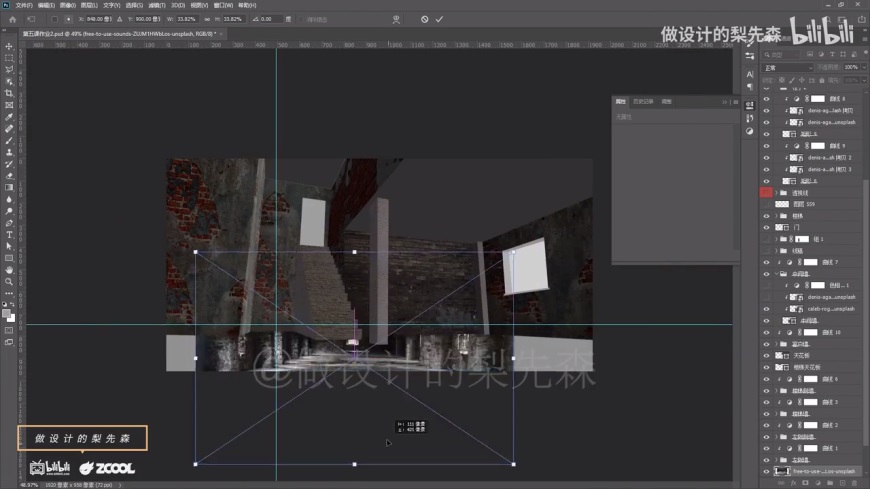Screen dimensions: 870x489
Task: Click the red label on 透视线 group
Action: point(766,193)
